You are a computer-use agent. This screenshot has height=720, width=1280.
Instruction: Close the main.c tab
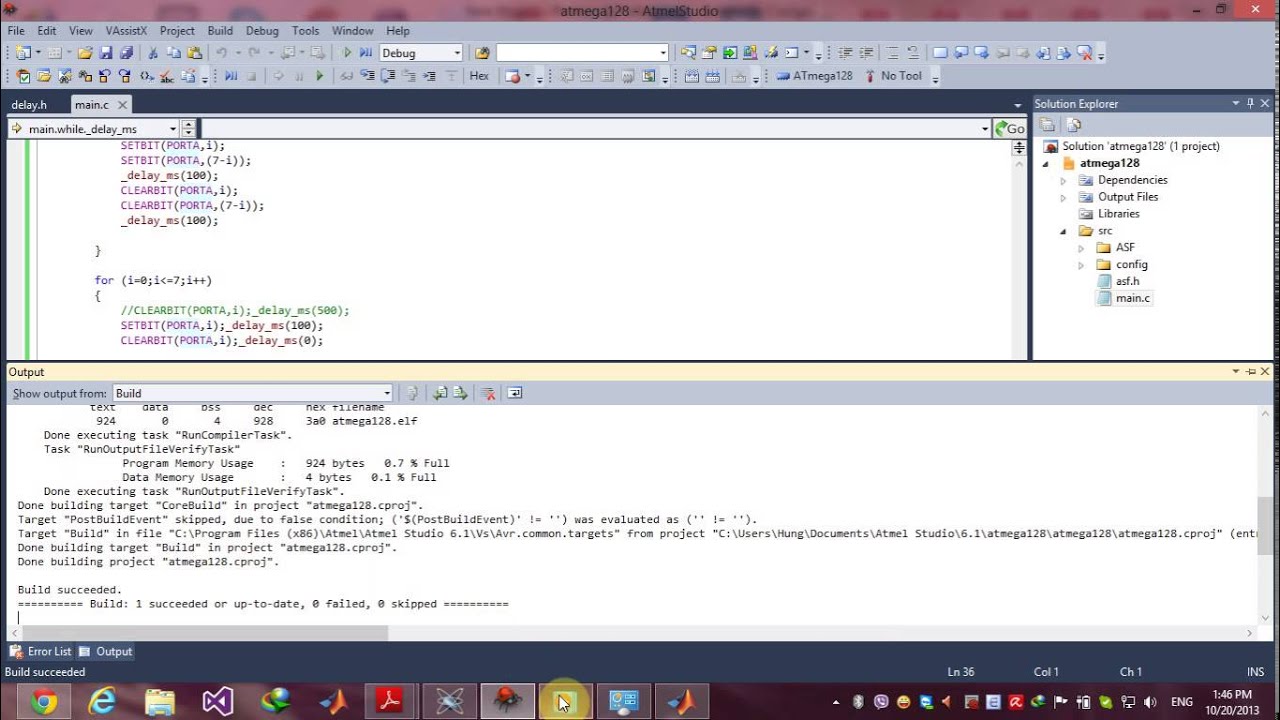[x=122, y=104]
